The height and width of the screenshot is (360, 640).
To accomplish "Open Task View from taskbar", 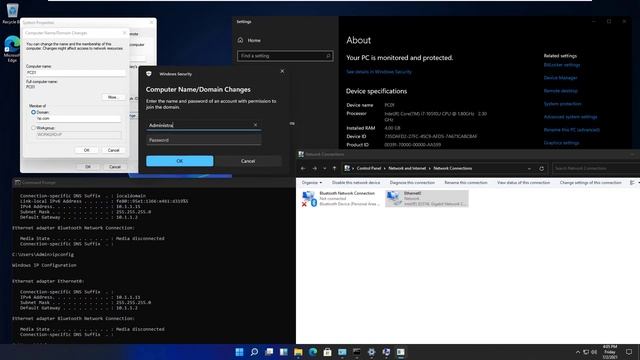I will [x=269, y=352].
